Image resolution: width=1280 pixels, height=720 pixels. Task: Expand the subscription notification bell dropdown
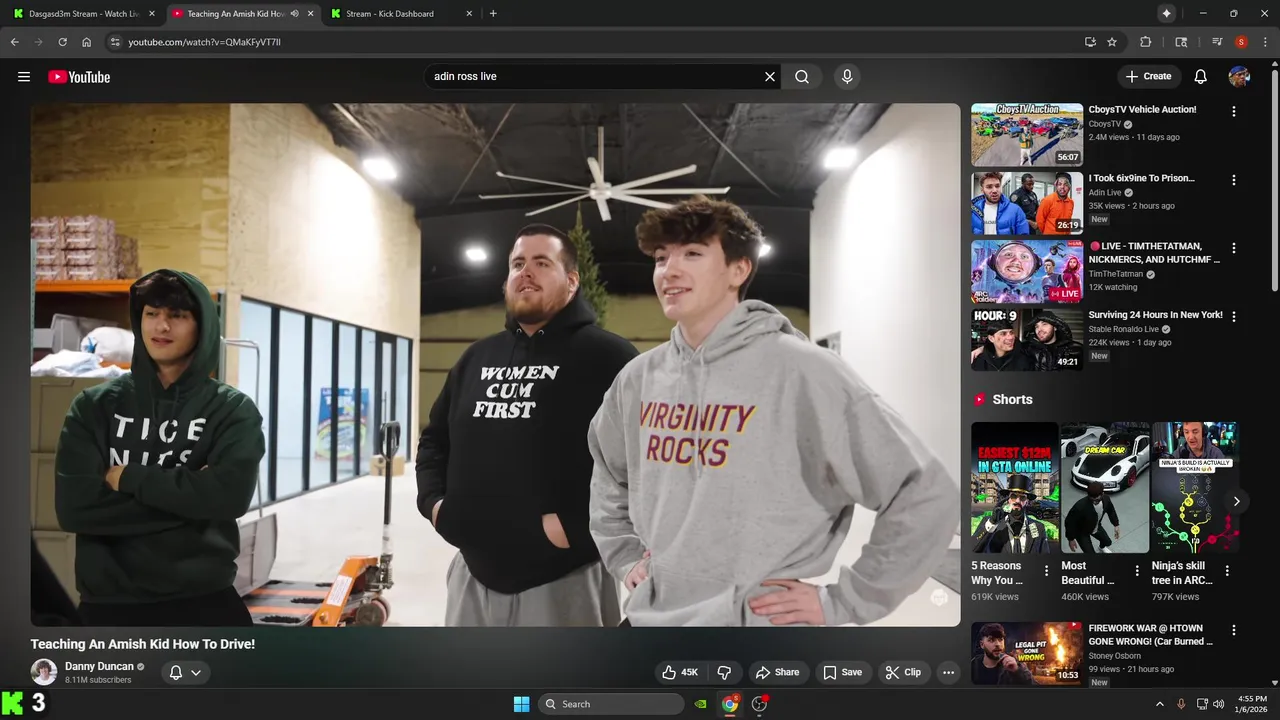185,672
